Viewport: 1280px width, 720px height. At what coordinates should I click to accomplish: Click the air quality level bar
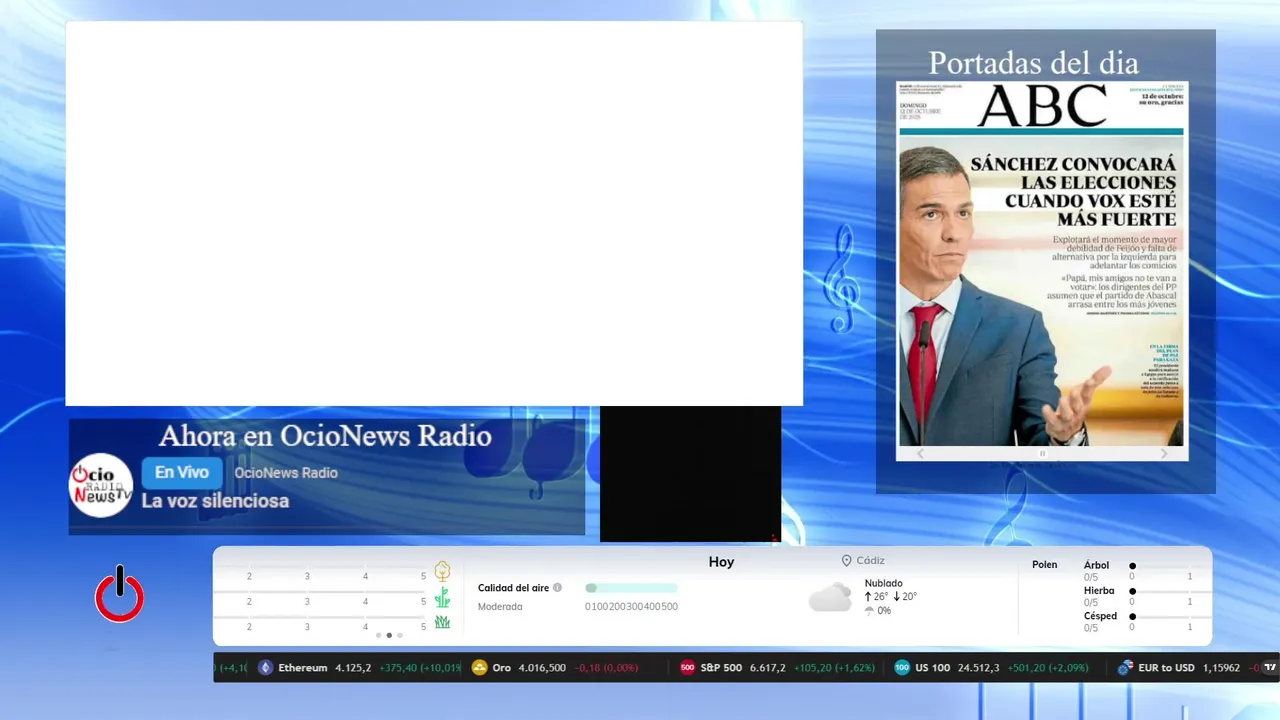(631, 588)
